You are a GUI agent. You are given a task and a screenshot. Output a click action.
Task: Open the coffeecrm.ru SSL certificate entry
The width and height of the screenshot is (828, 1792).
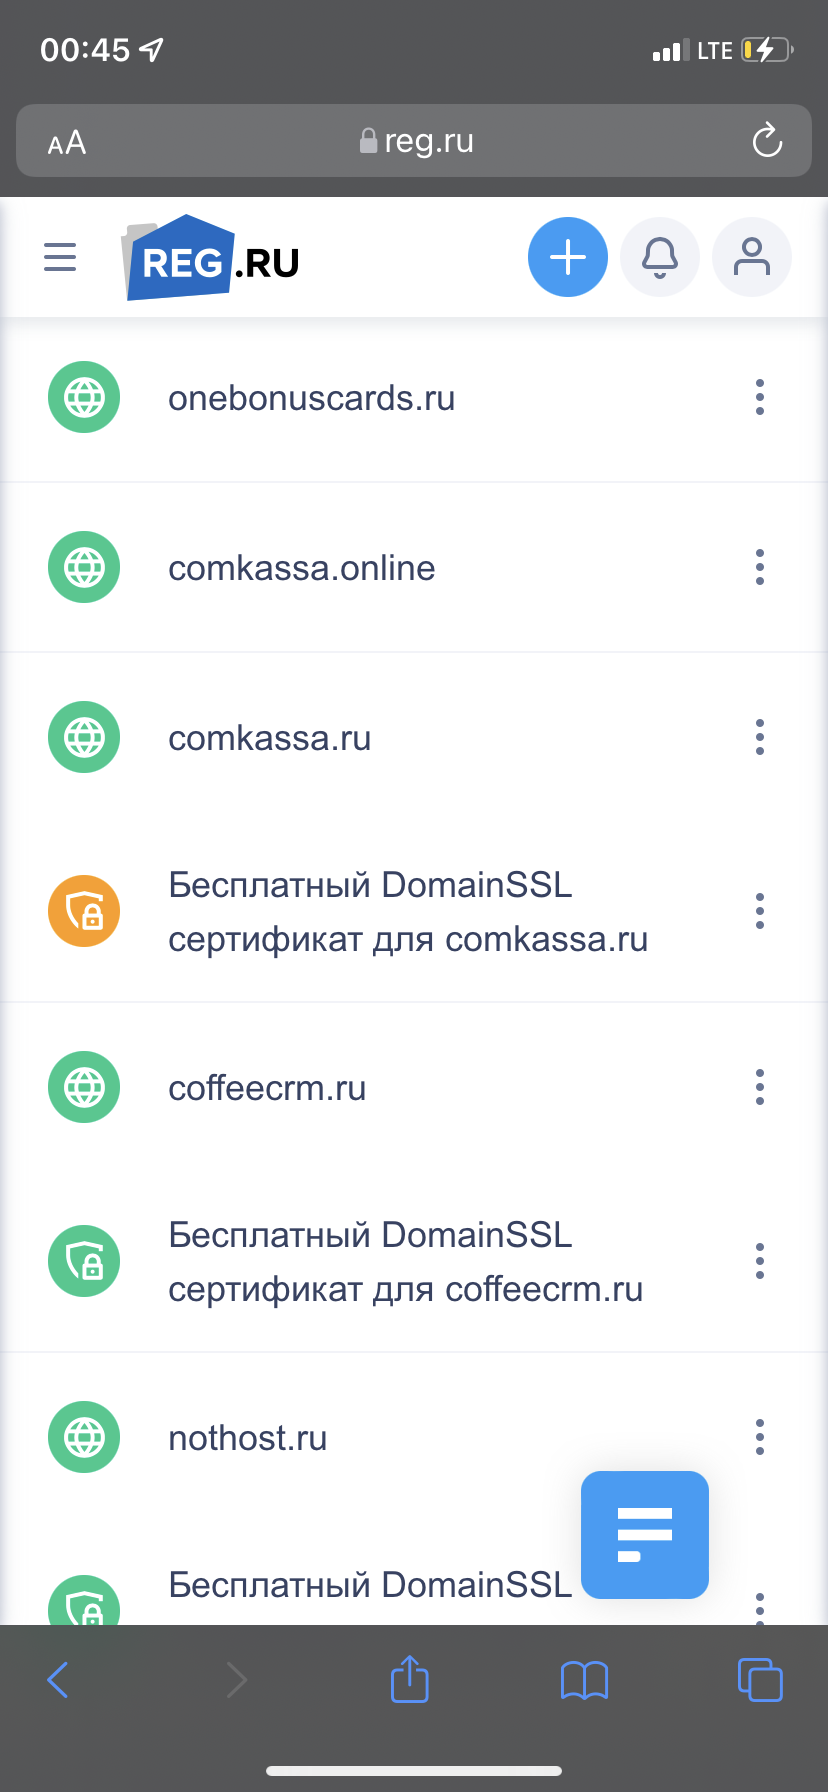pyautogui.click(x=405, y=1262)
